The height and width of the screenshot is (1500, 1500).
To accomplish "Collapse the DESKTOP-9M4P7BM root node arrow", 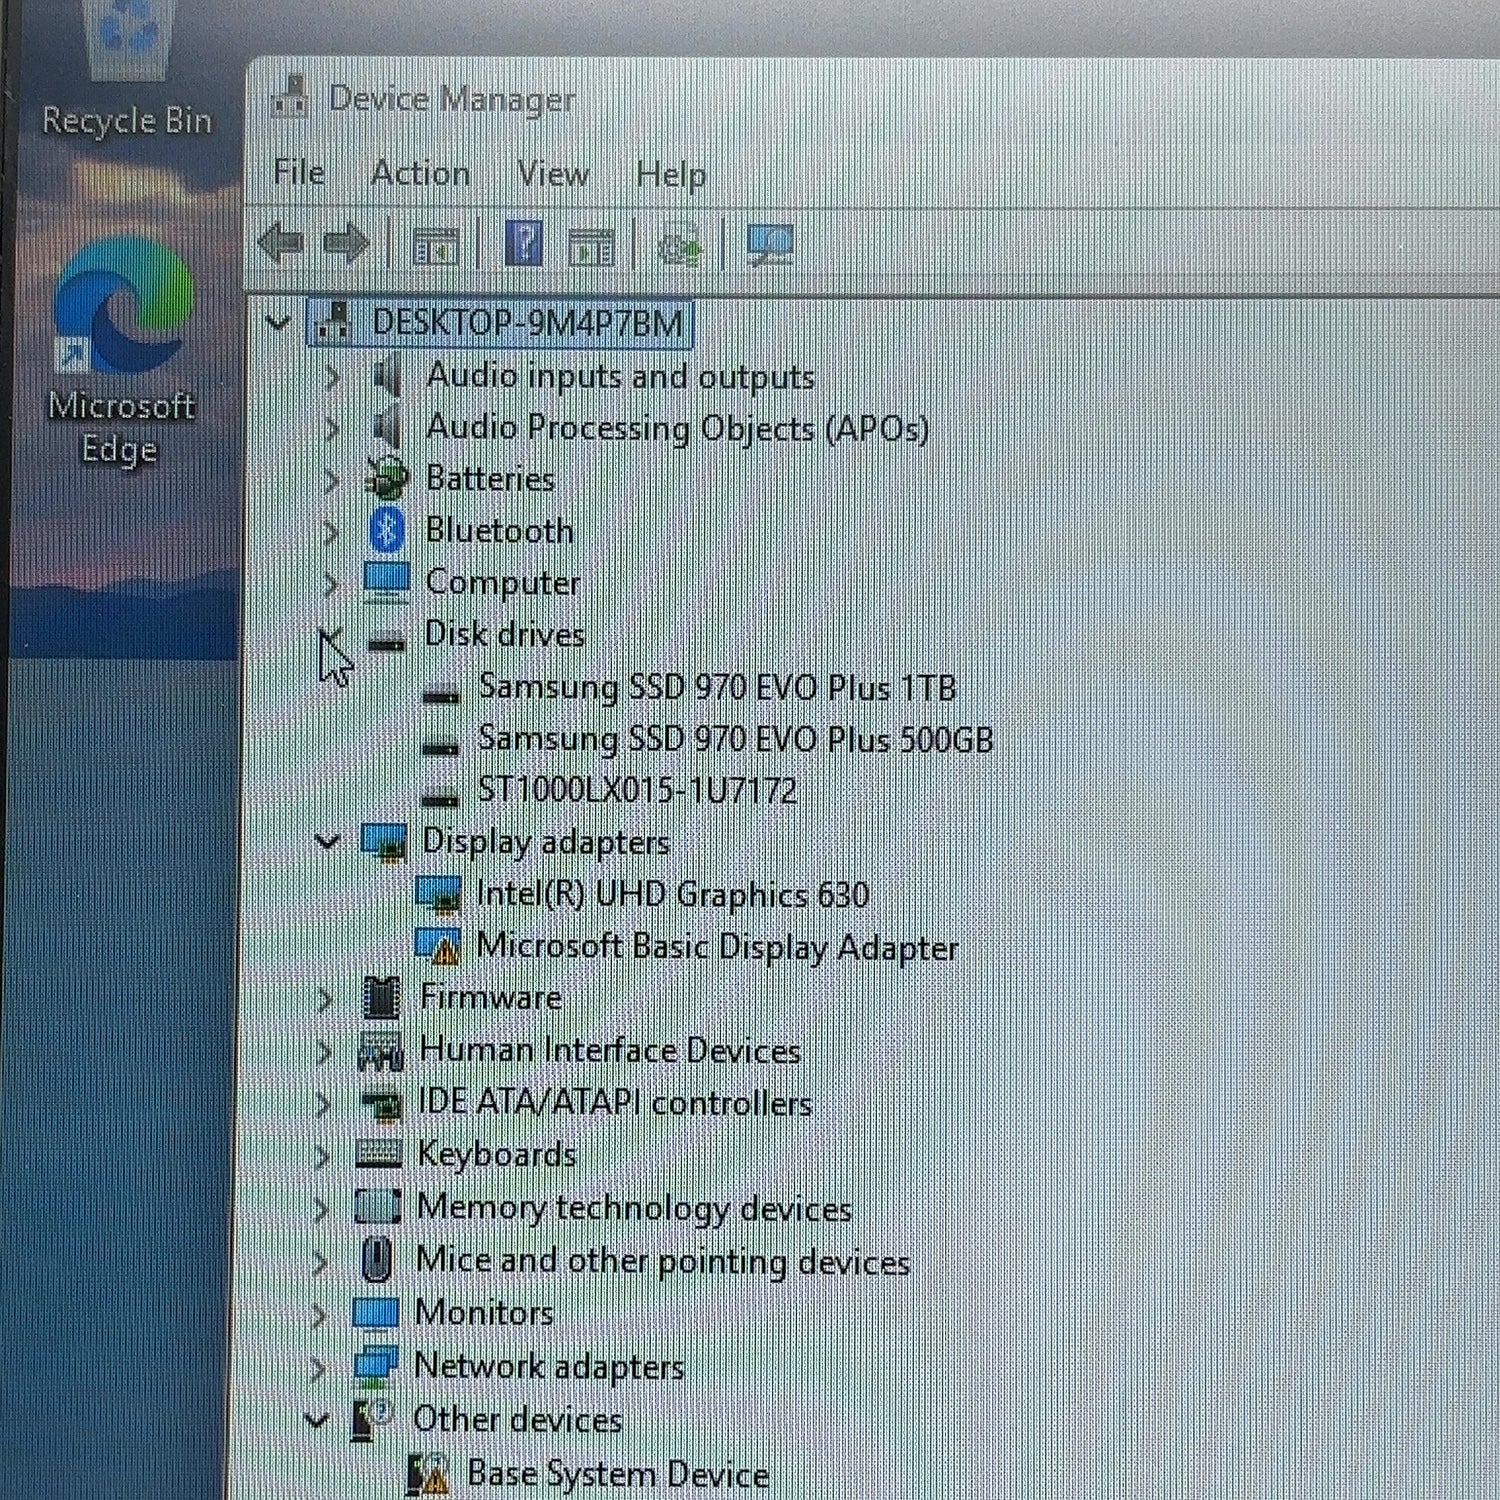I will tap(278, 323).
